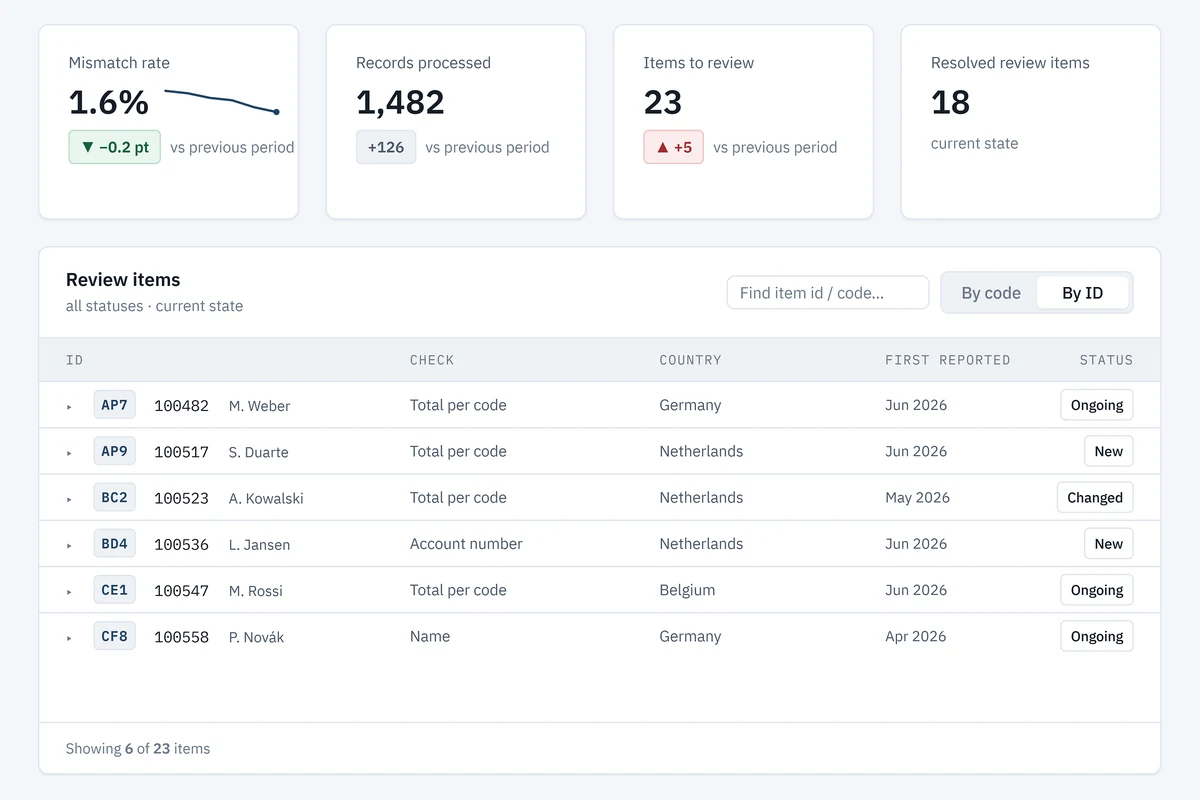
Task: Select the name M. Rossi
Action: coord(255,591)
